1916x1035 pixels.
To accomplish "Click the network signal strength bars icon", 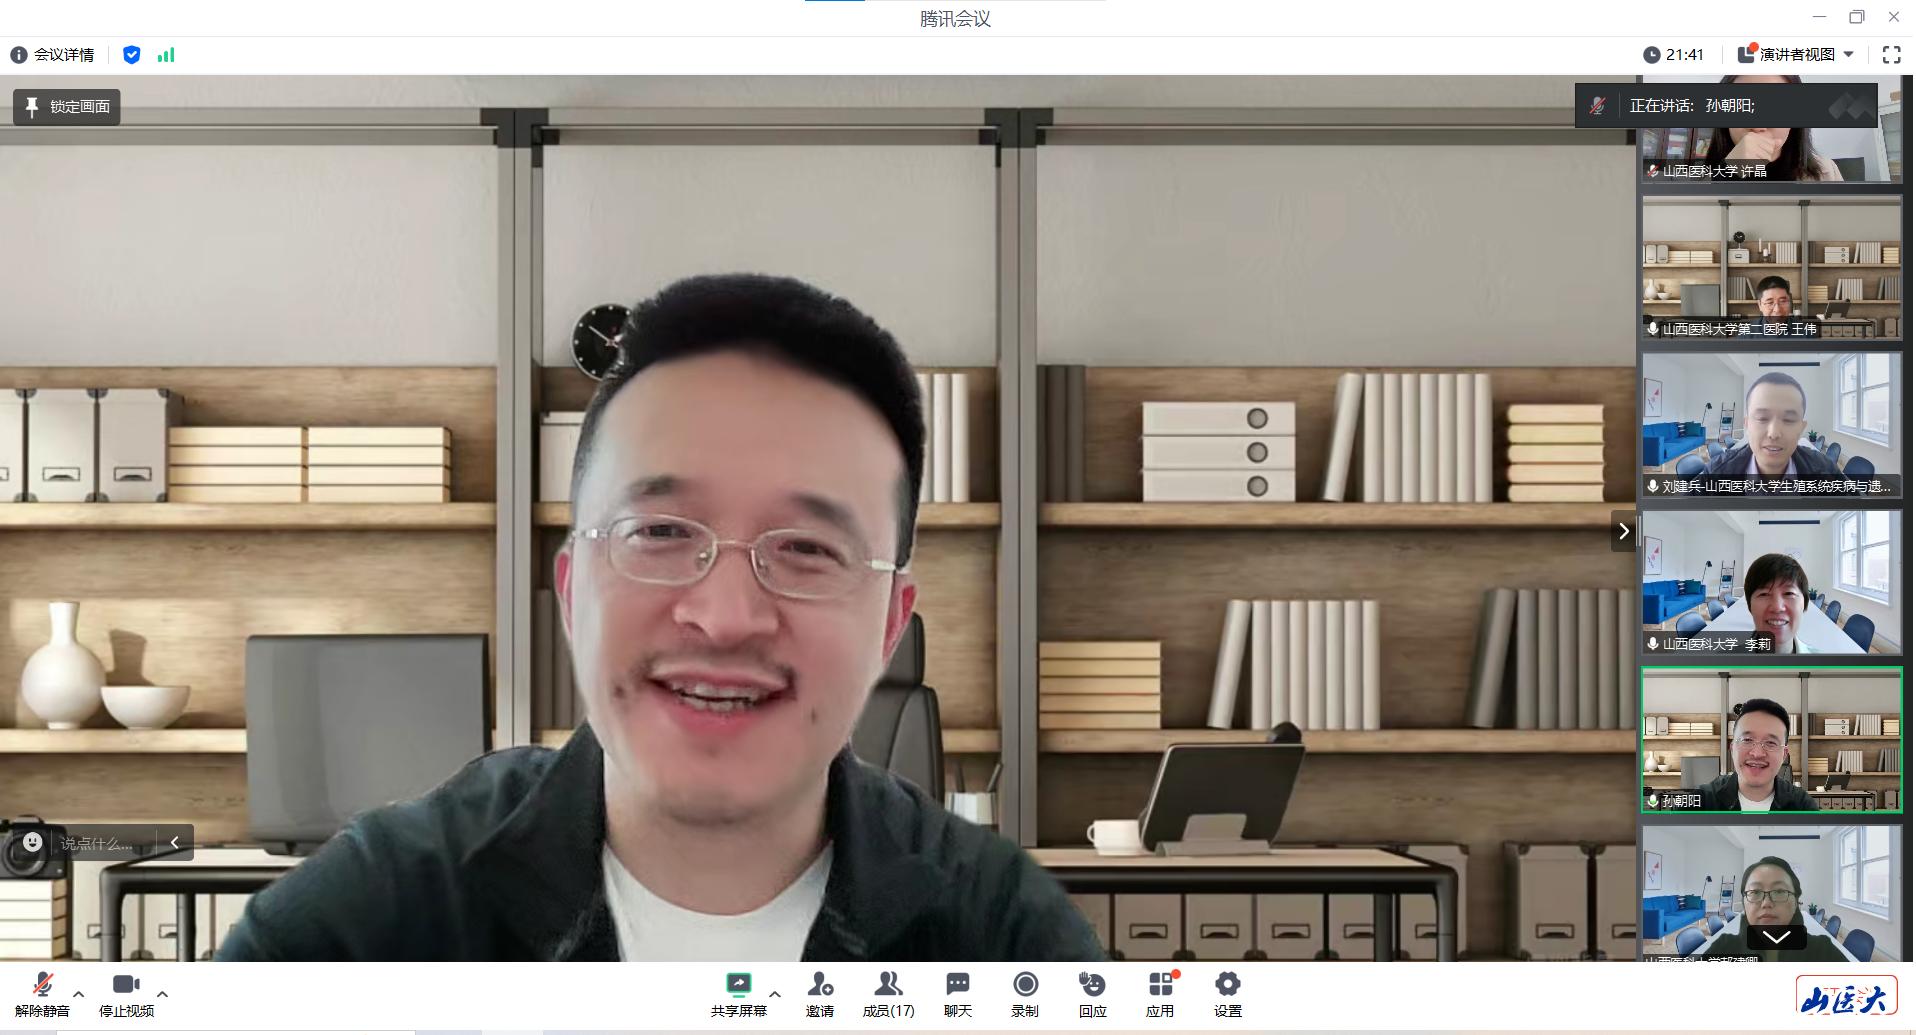I will (166, 55).
